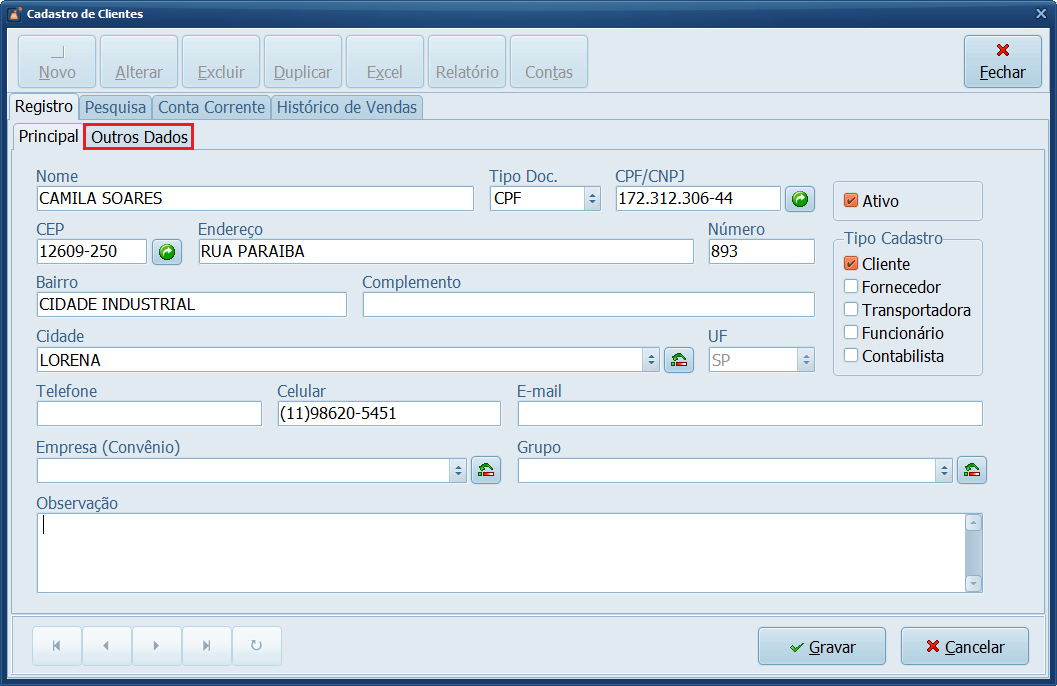Tick the Transportadora checkbox
The width and height of the screenshot is (1057, 686).
851,310
